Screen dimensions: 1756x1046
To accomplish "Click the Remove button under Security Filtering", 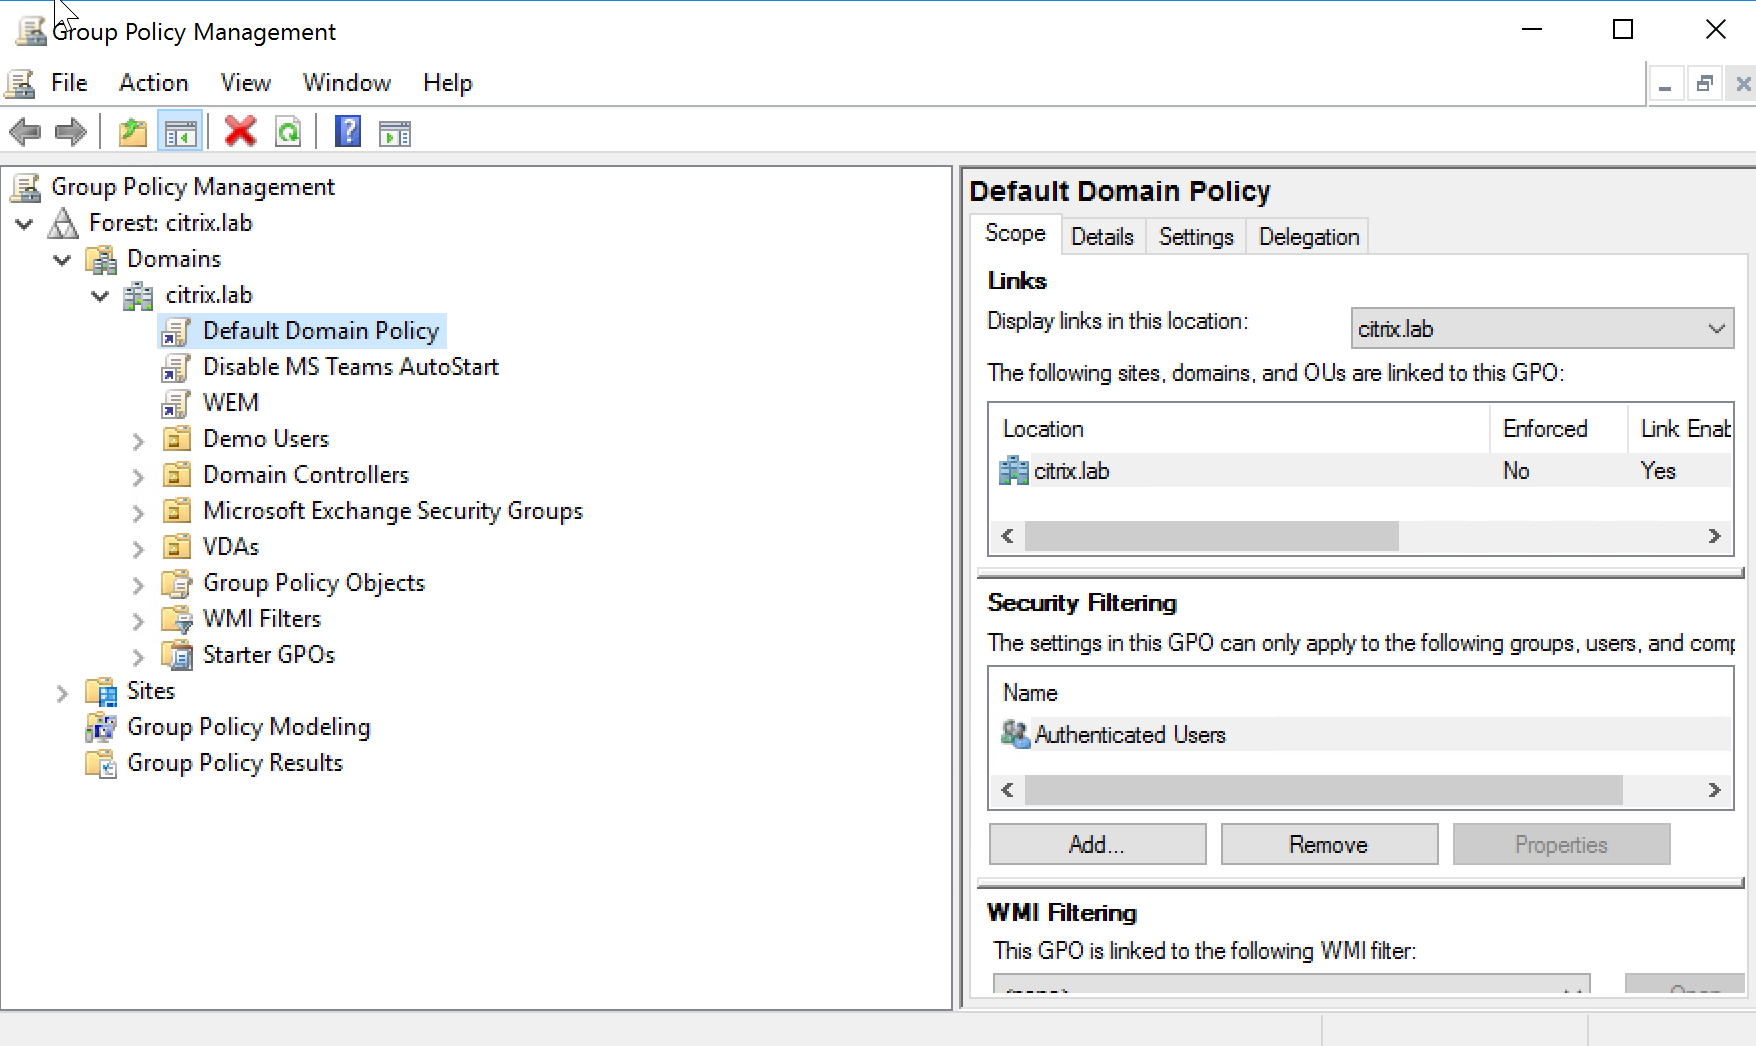I will tap(1328, 844).
